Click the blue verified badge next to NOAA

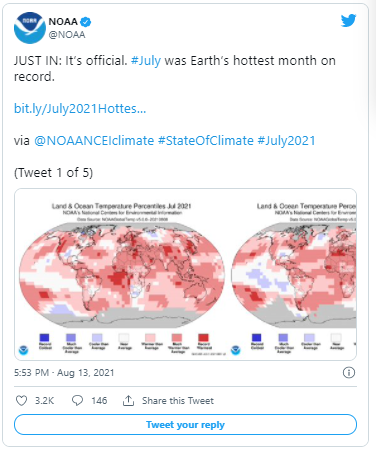pos(86,22)
